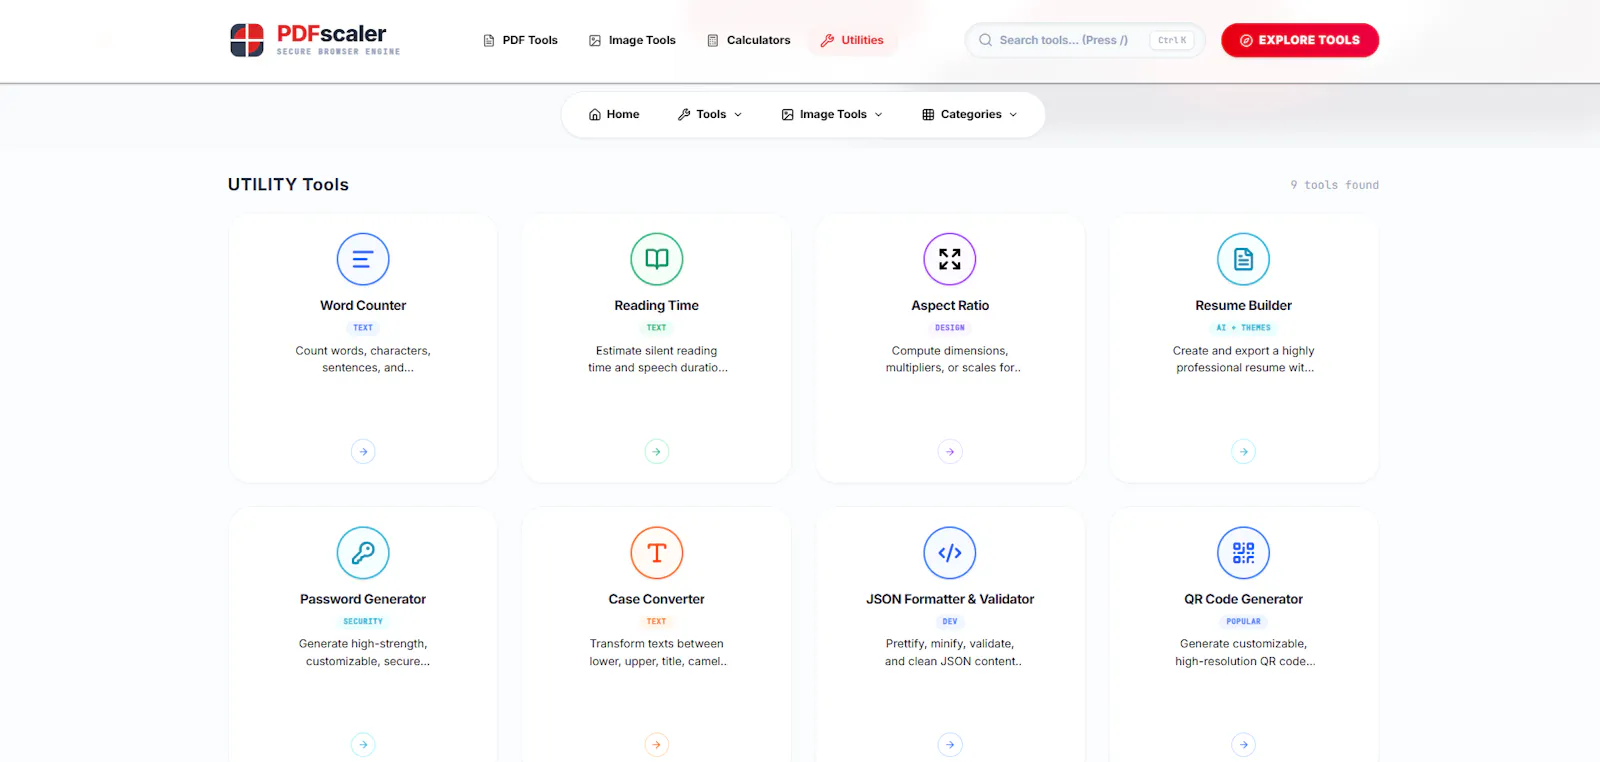Screen dimensions: 1600x762
Task: Click 'Compute dimensions, multipliers' description
Action: click(952, 360)
